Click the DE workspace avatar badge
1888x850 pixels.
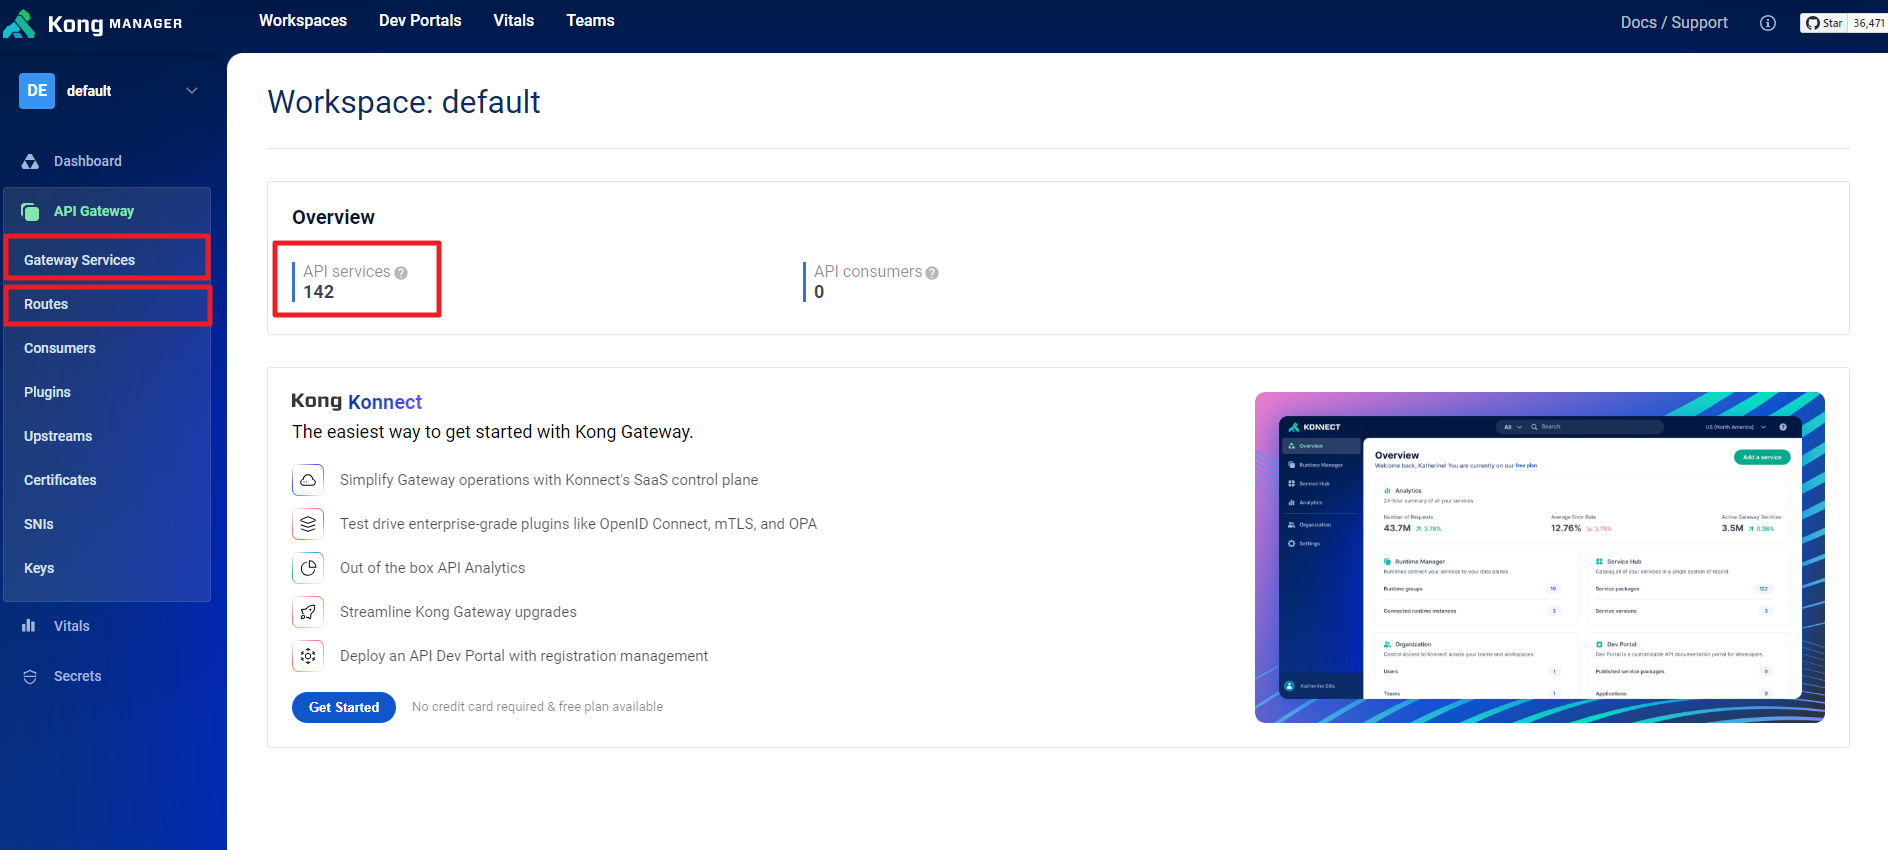point(37,91)
